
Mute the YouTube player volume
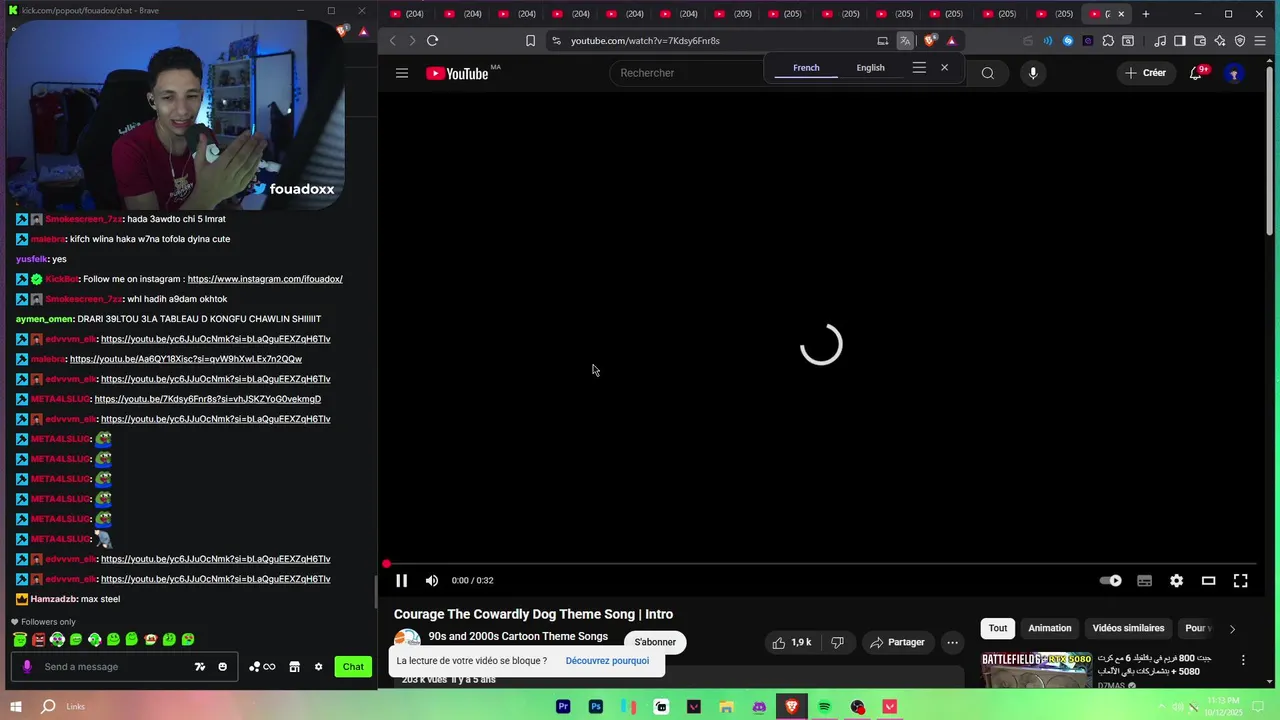click(432, 580)
